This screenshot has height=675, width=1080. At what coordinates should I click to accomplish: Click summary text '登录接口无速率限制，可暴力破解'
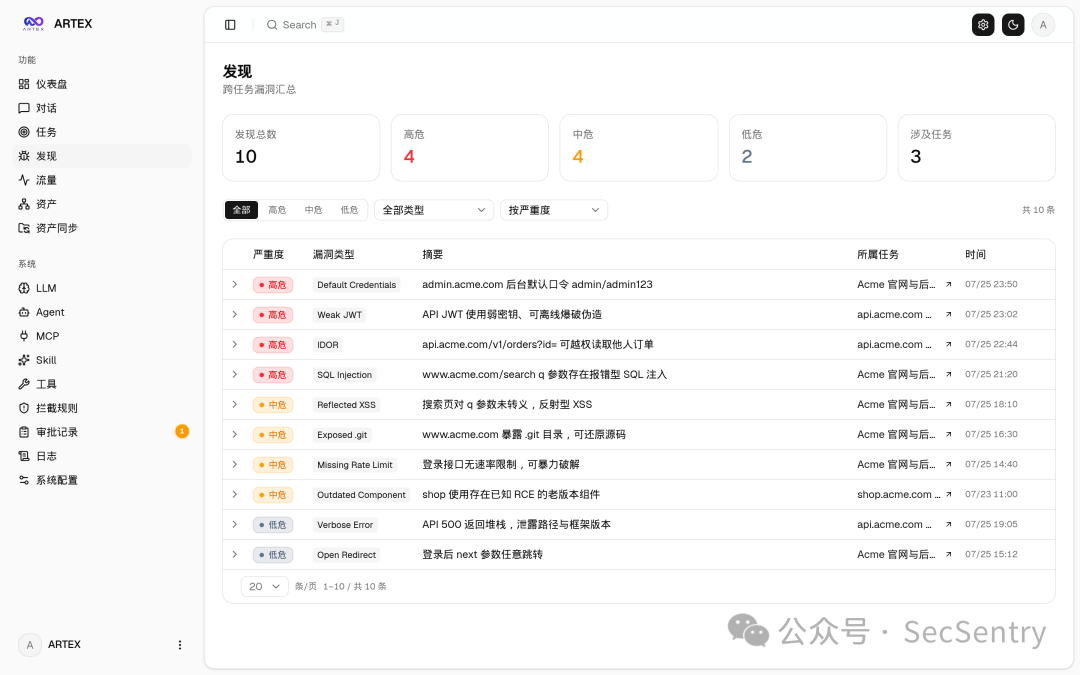pyautogui.click(x=501, y=464)
